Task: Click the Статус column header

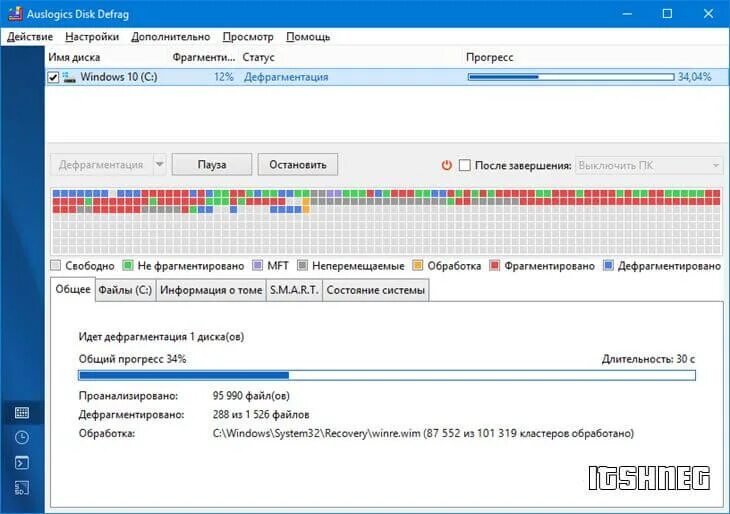Action: [258, 57]
